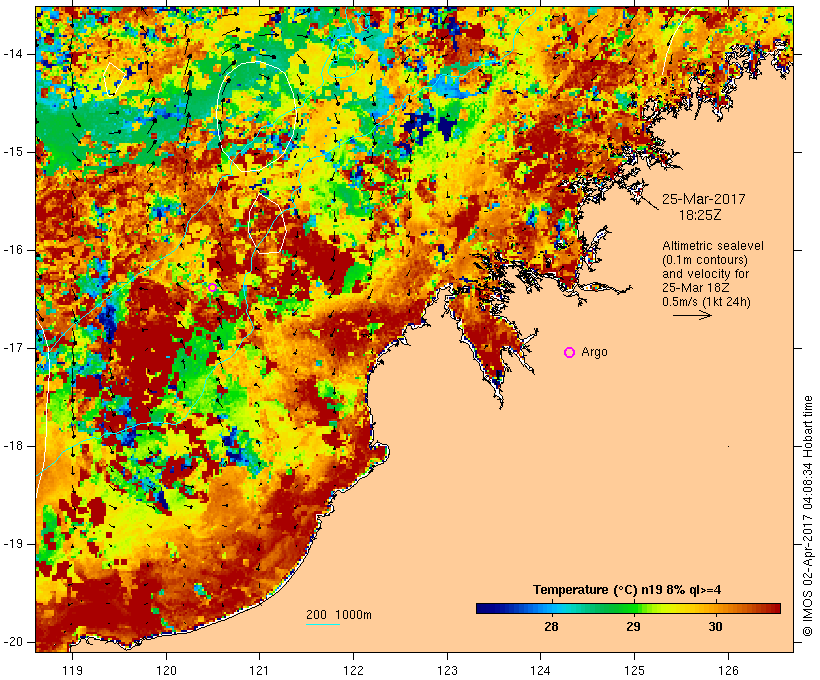The height and width of the screenshot is (680, 820).
Task: Click the '200 1000m' isobath legend text
Action: pyautogui.click(x=339, y=615)
